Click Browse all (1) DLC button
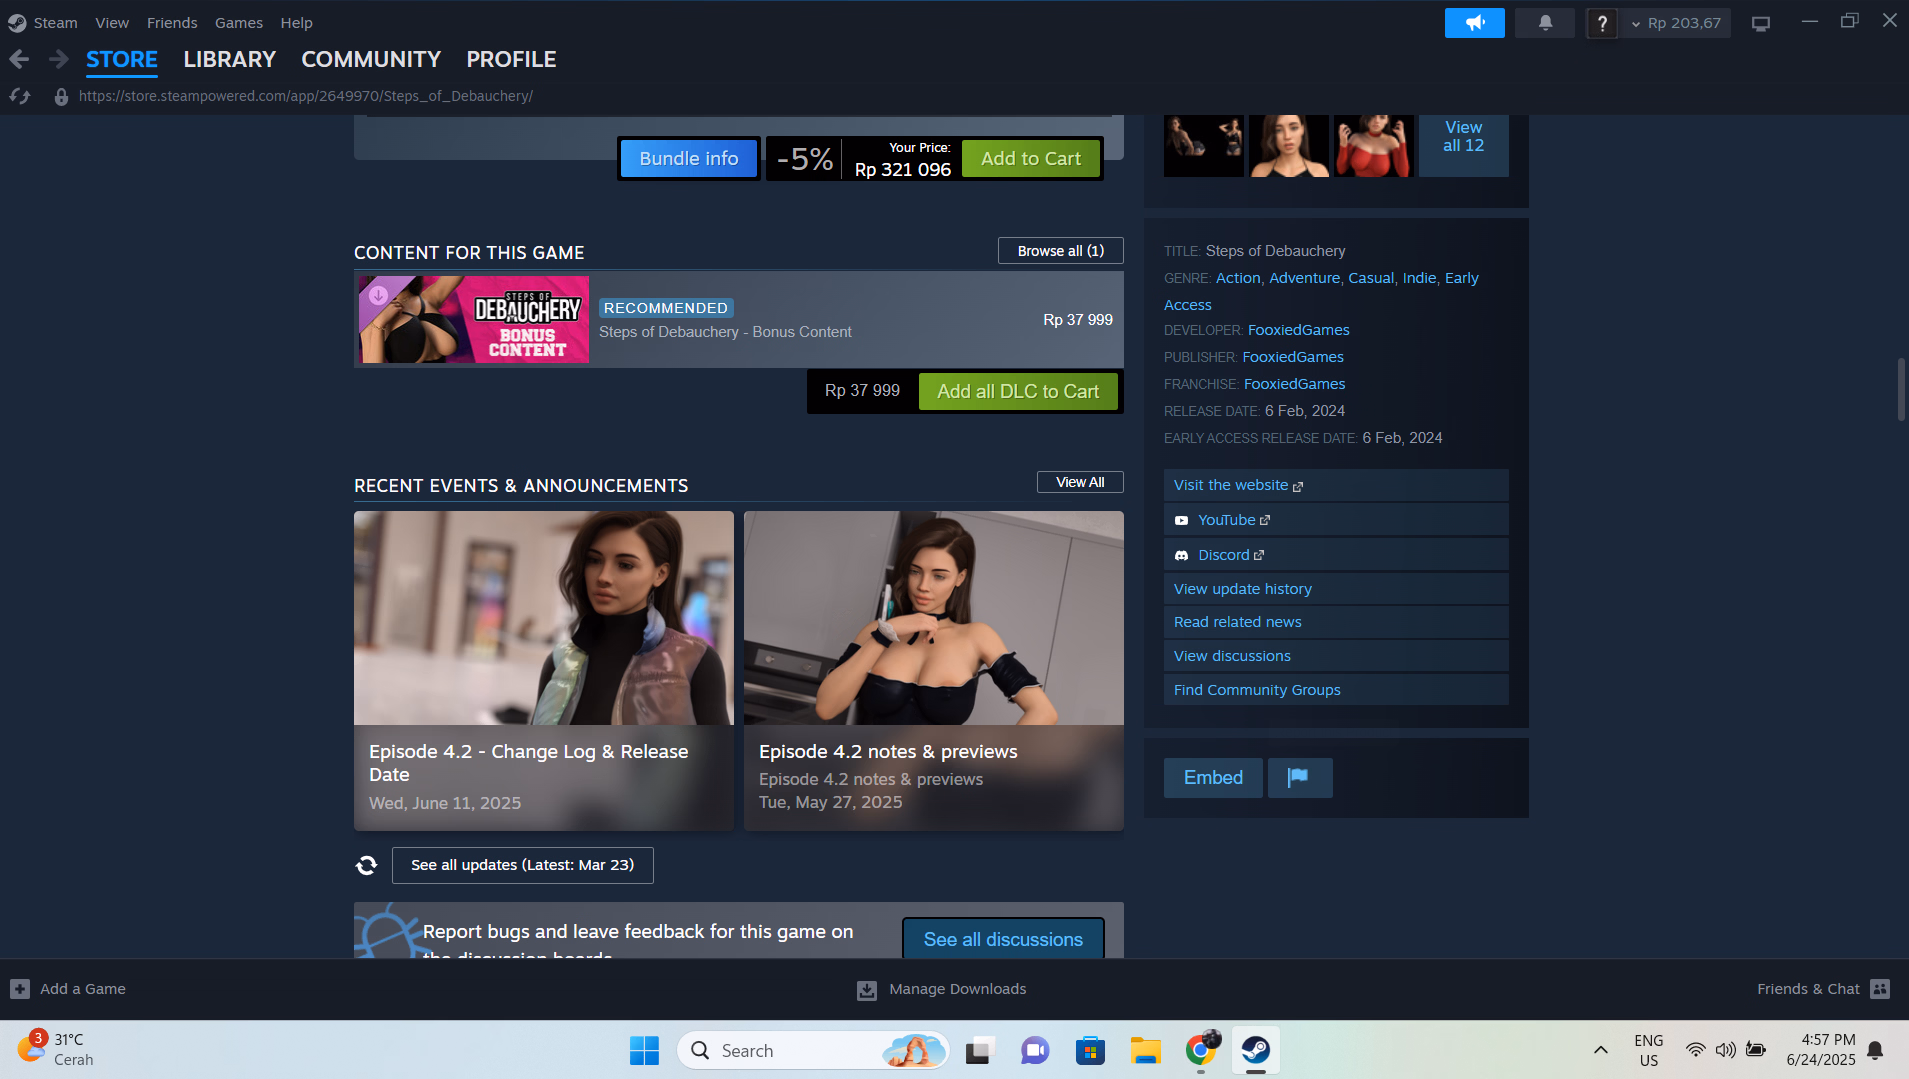 (1060, 251)
